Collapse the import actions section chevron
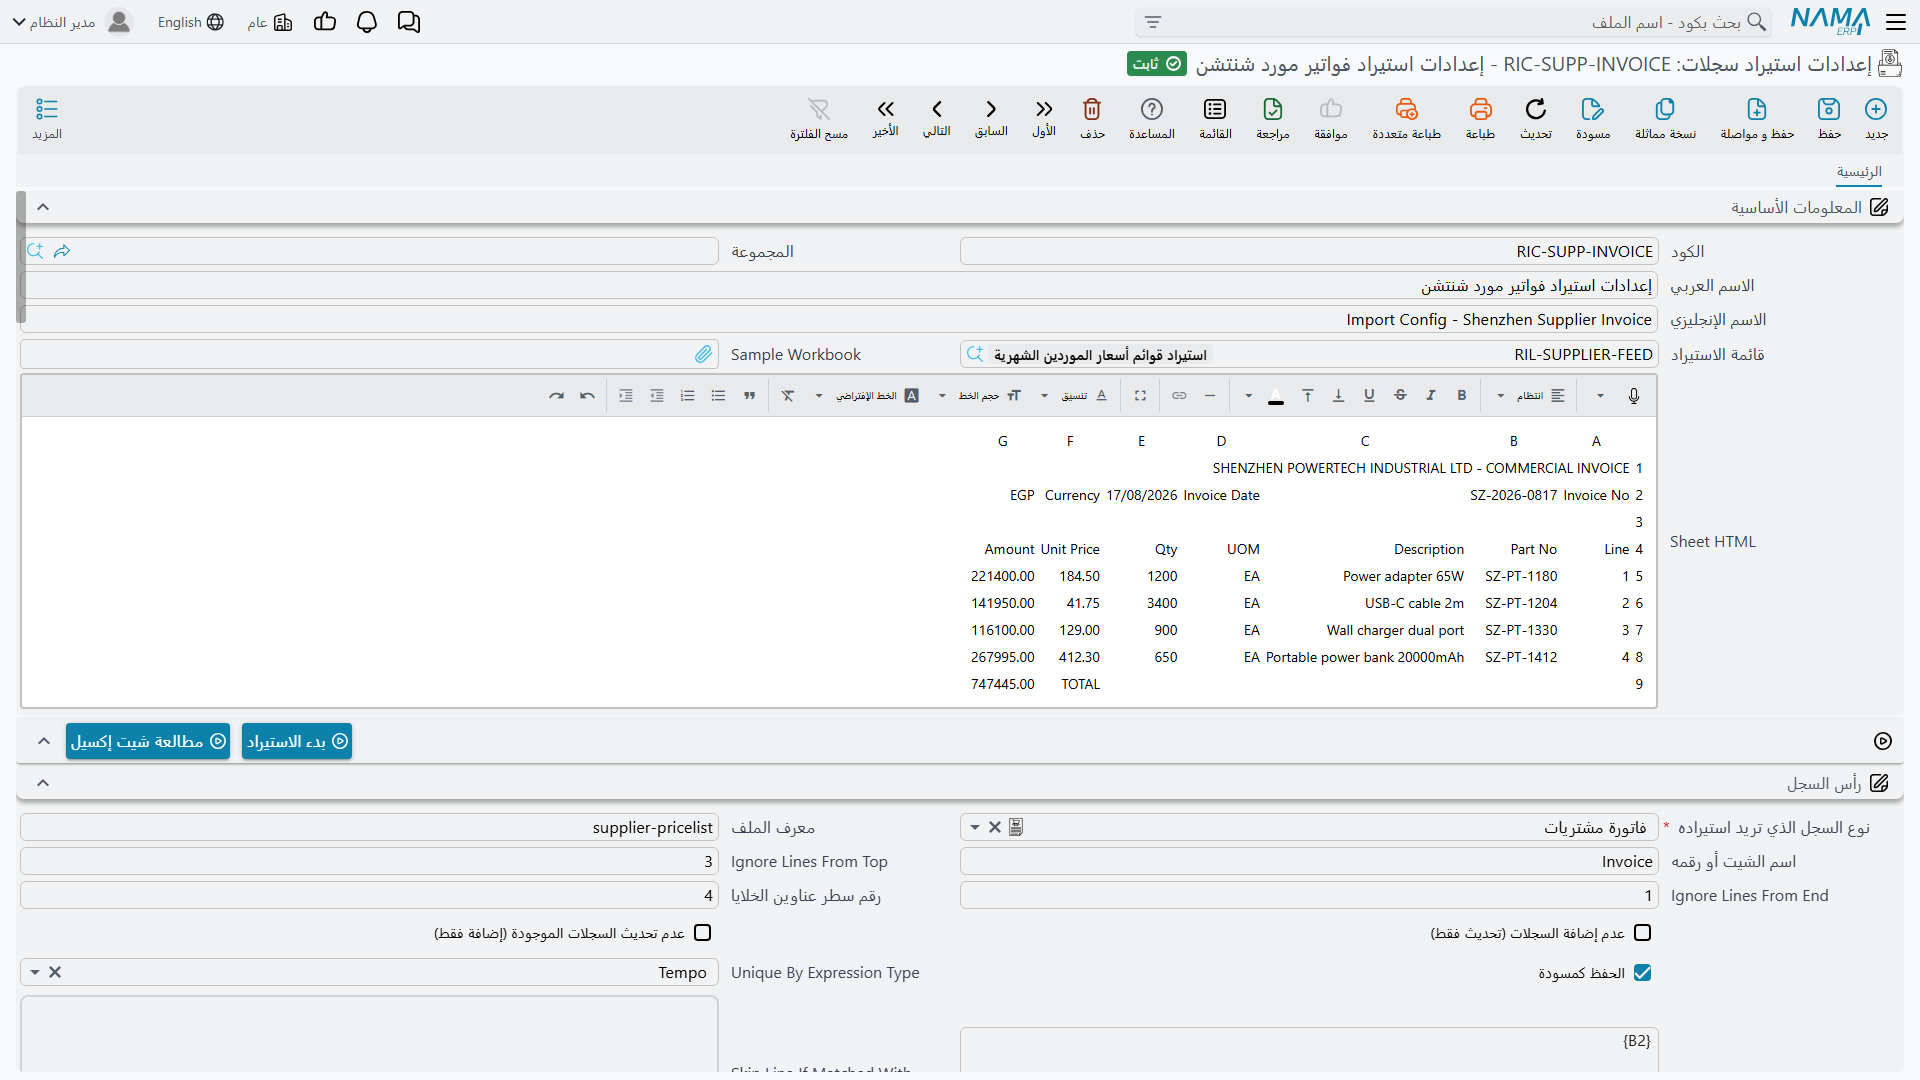Screen dimensions: 1920x1080 (43, 741)
